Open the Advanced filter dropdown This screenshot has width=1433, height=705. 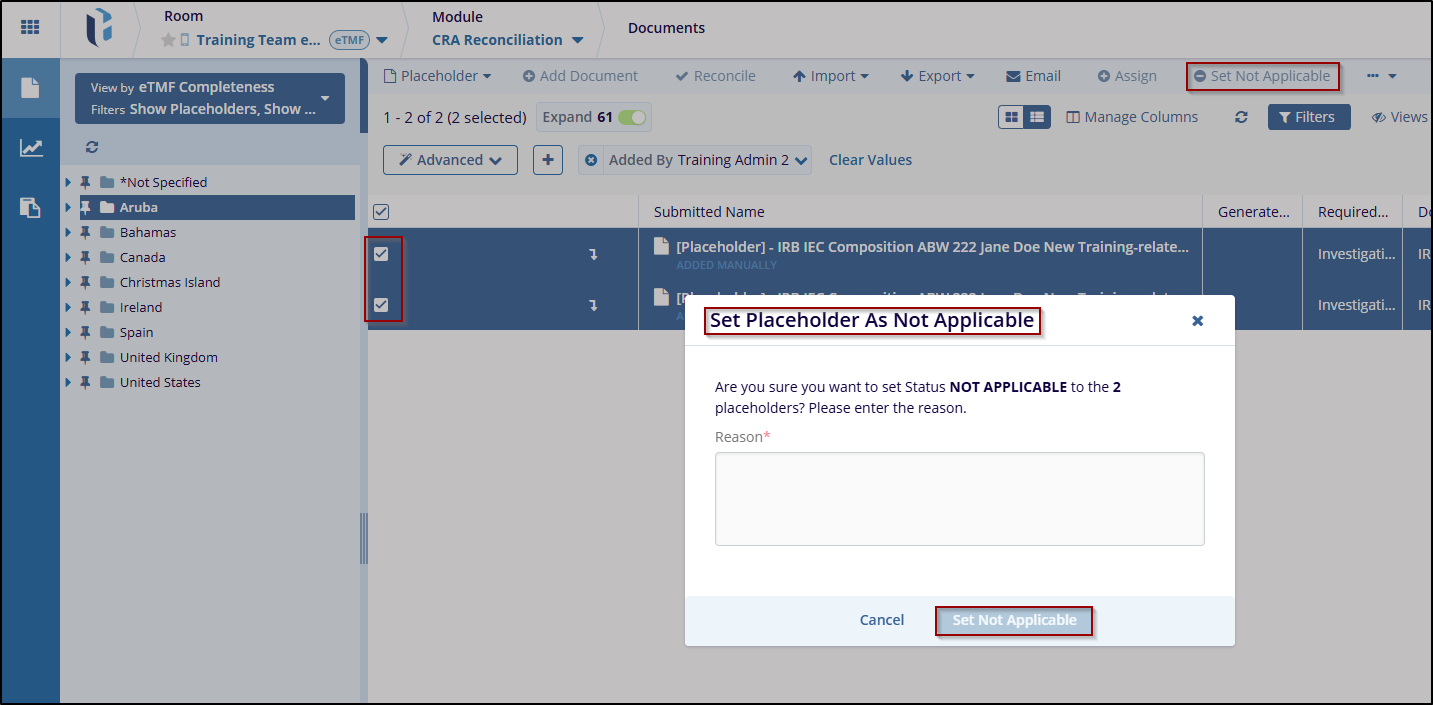coord(449,160)
